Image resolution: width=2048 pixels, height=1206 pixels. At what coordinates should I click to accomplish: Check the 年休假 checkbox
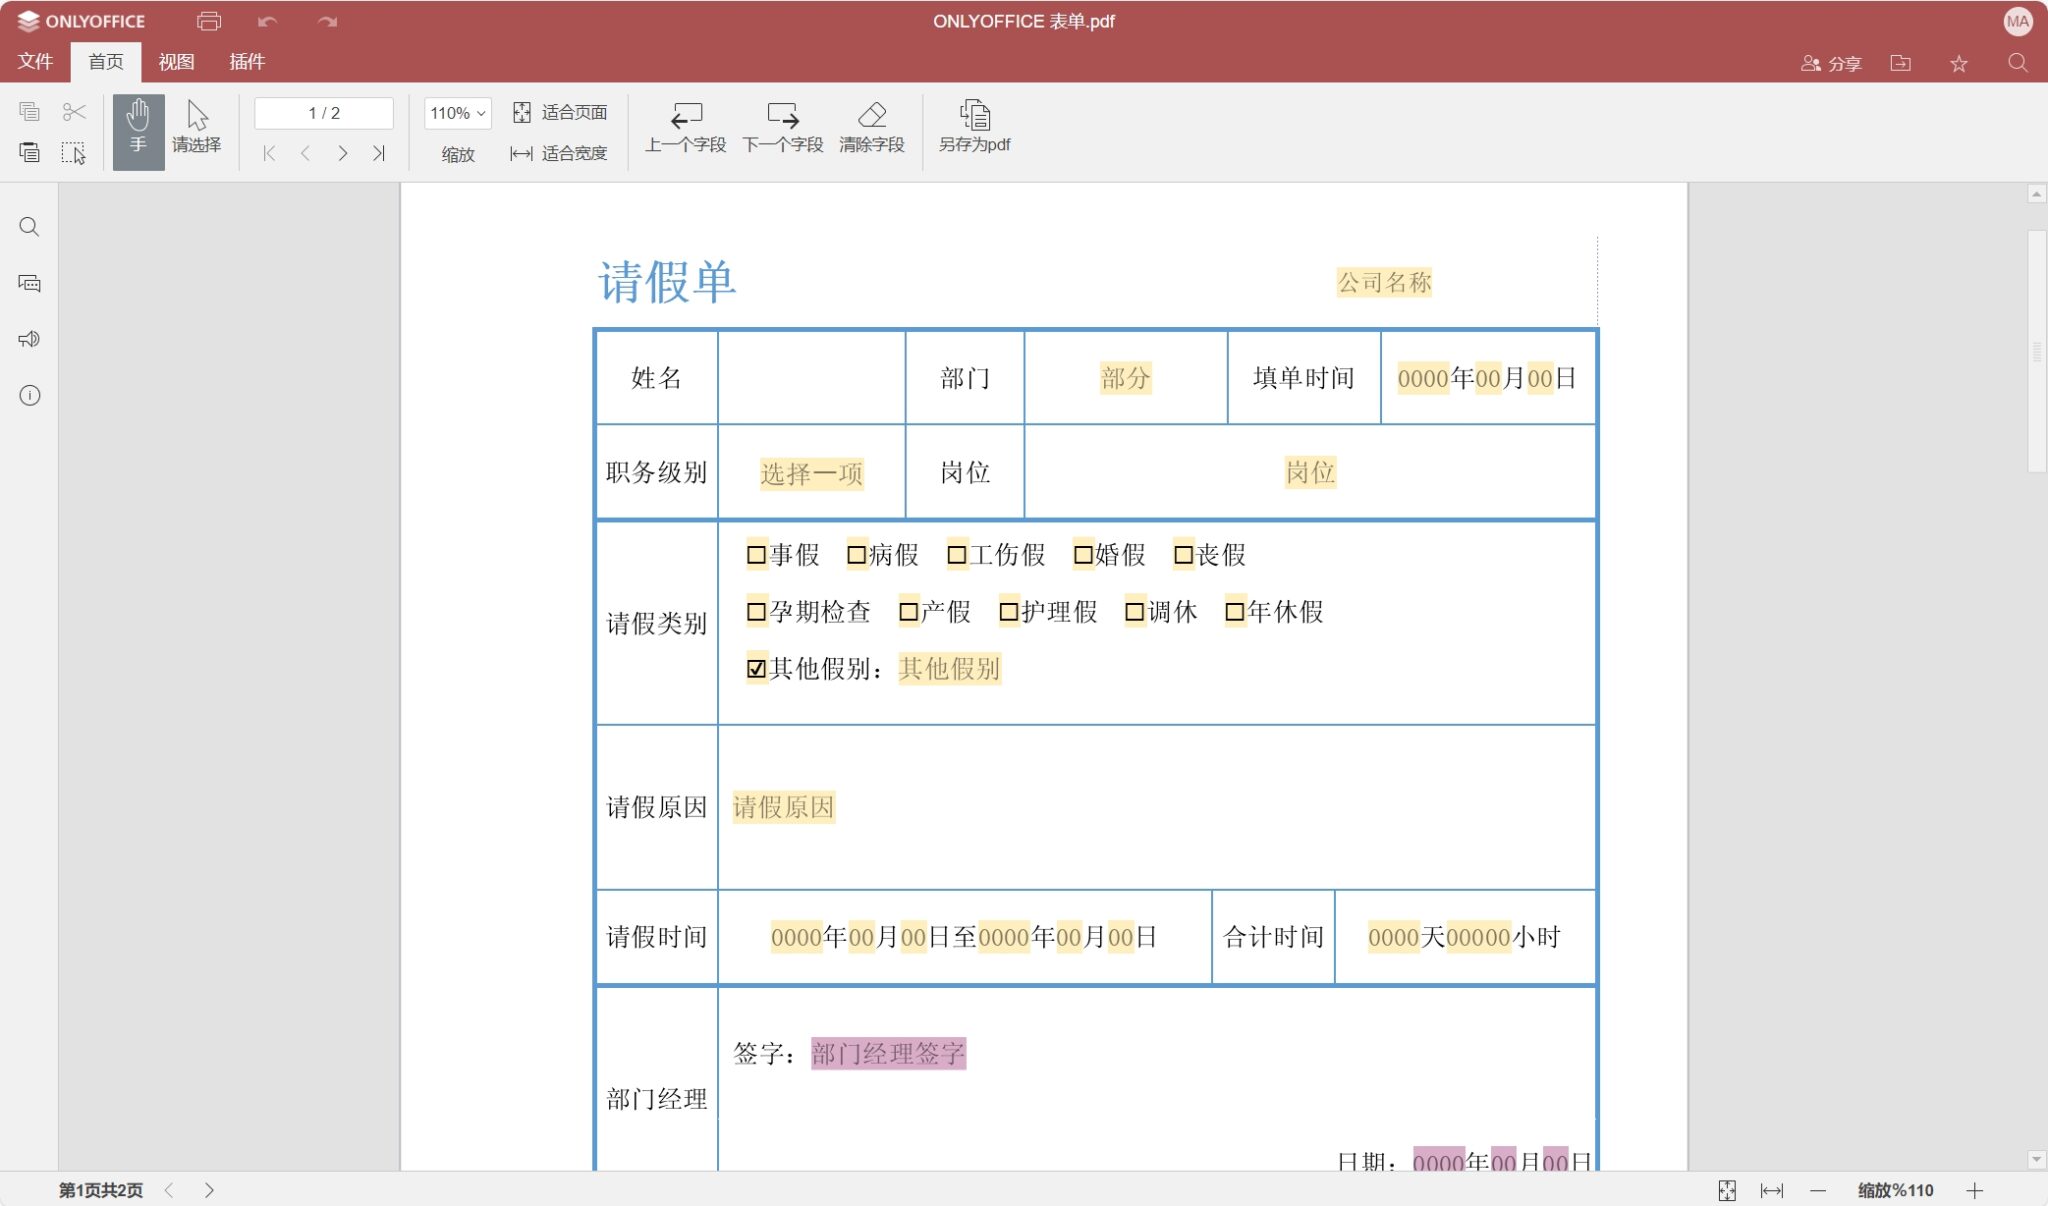click(x=1235, y=611)
